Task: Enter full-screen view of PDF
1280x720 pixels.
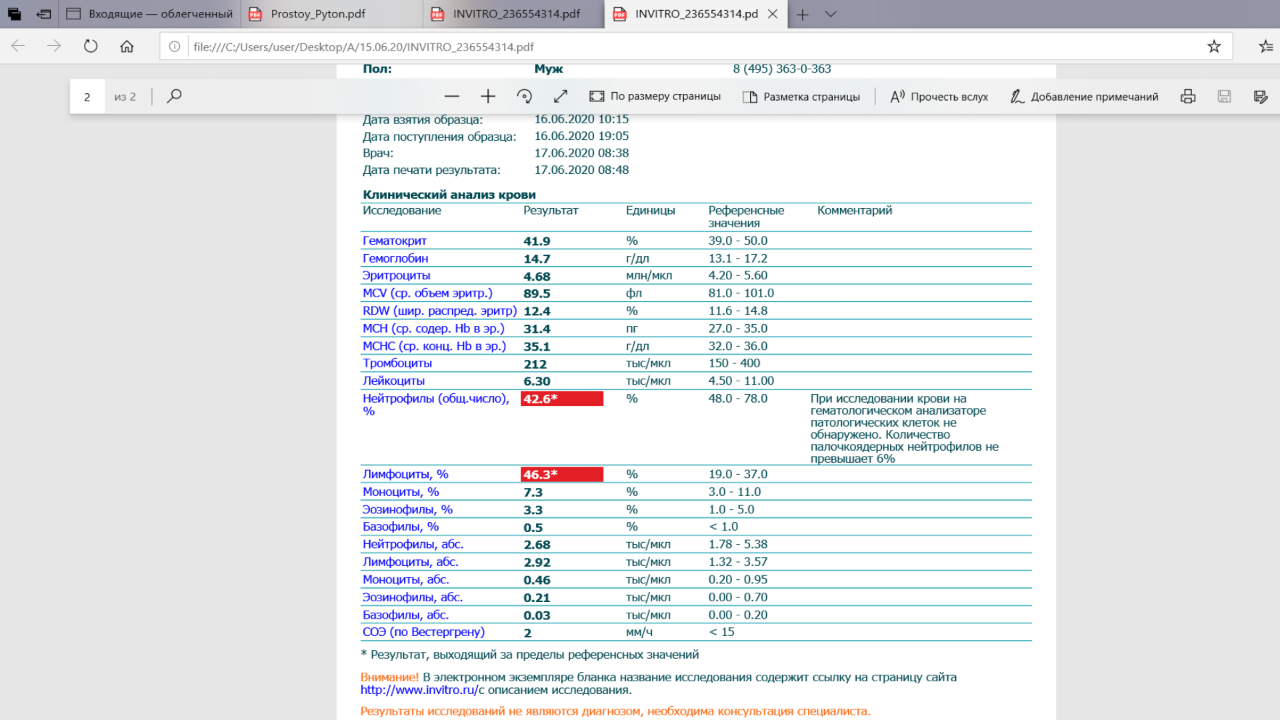Action: click(x=560, y=97)
